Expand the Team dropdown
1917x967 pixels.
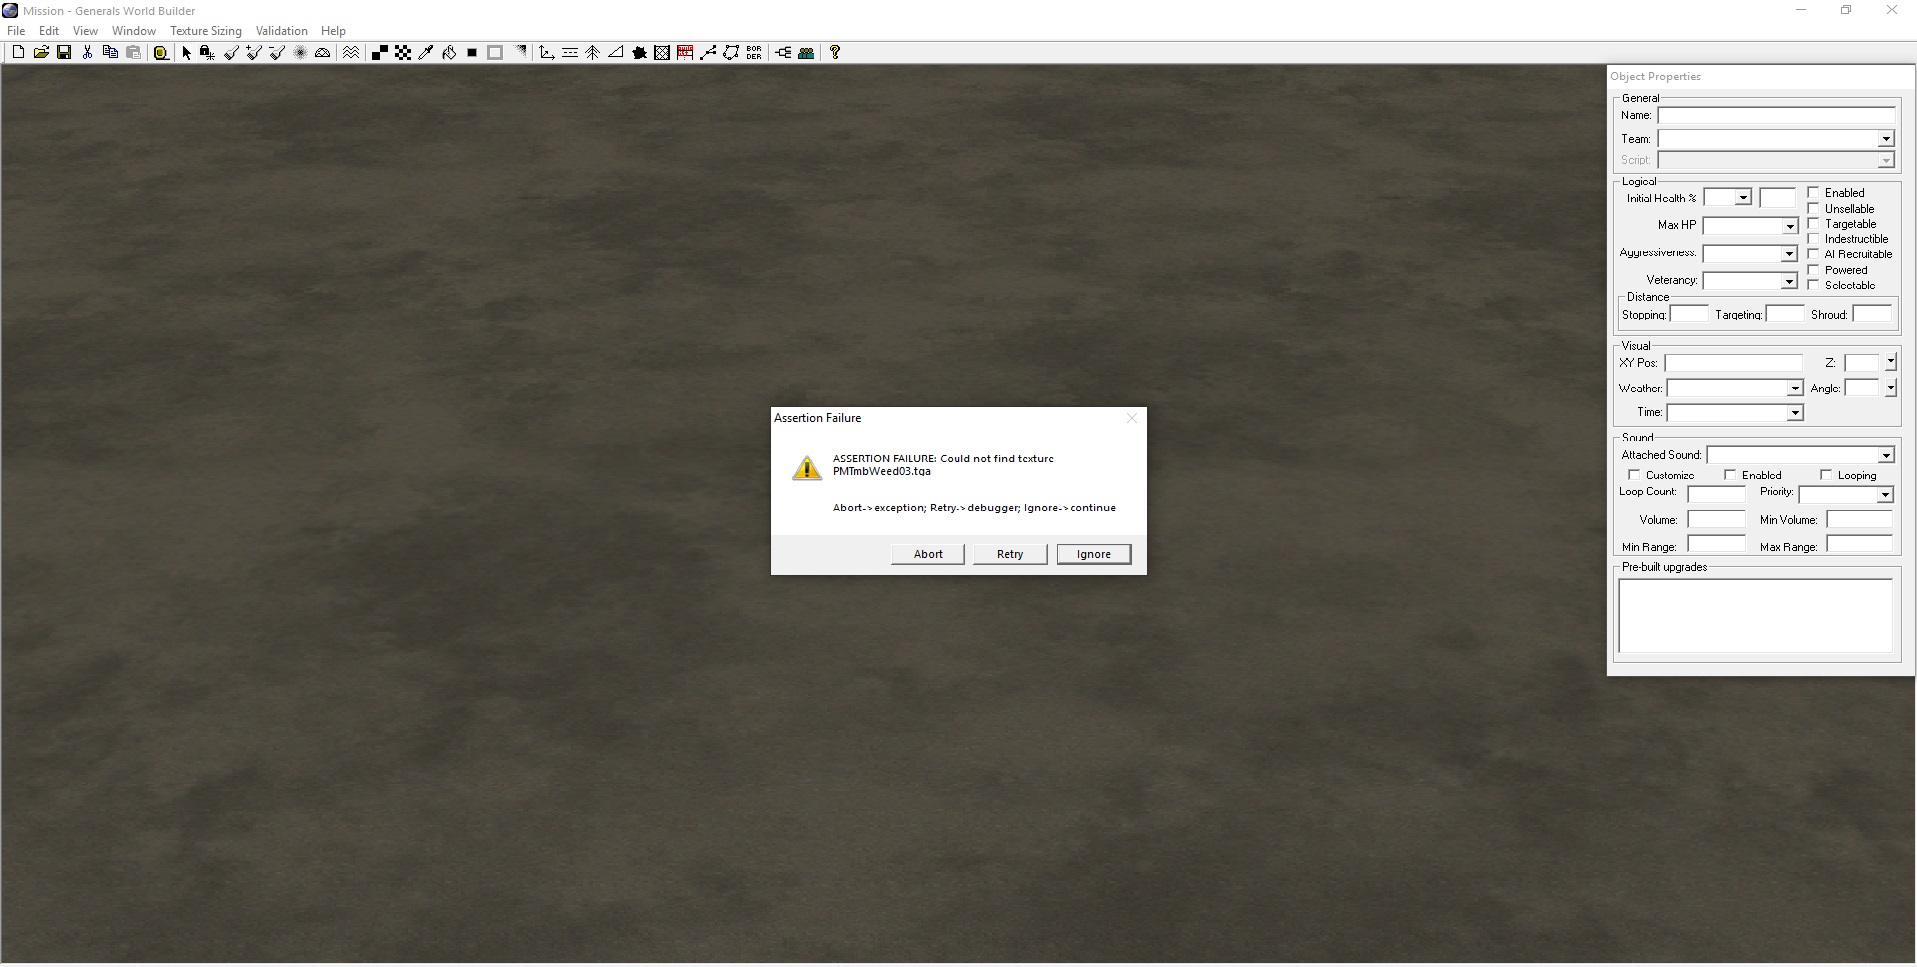(x=1885, y=139)
